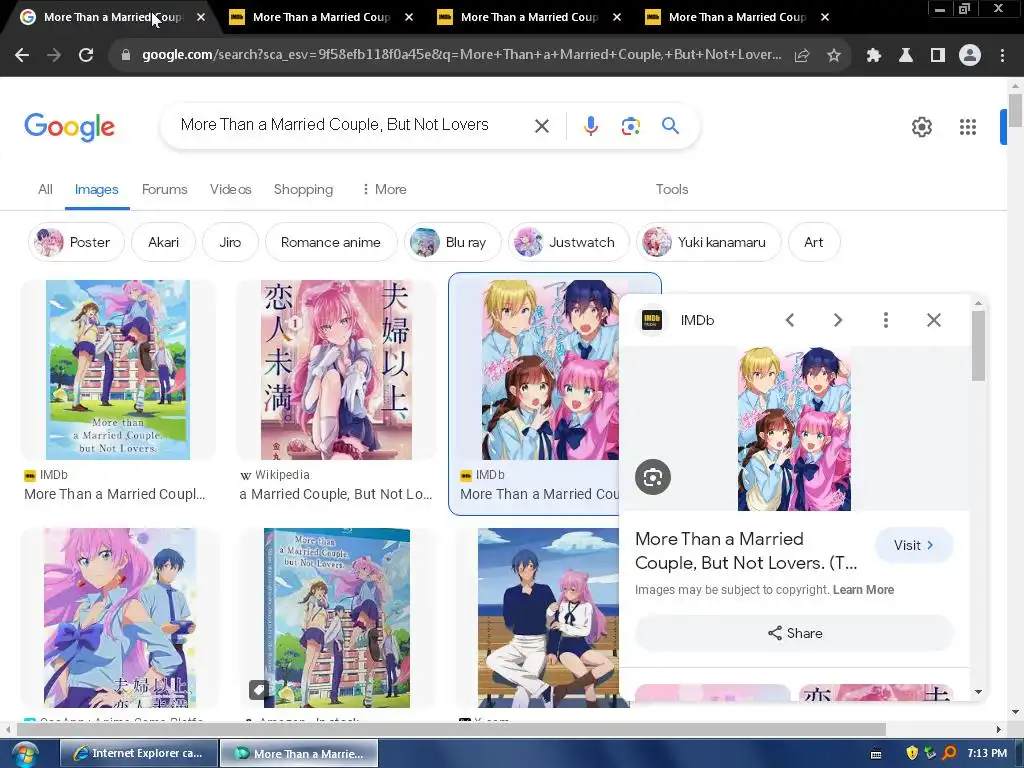Open the Google apps grid
The height and width of the screenshot is (768, 1024).
click(x=968, y=127)
